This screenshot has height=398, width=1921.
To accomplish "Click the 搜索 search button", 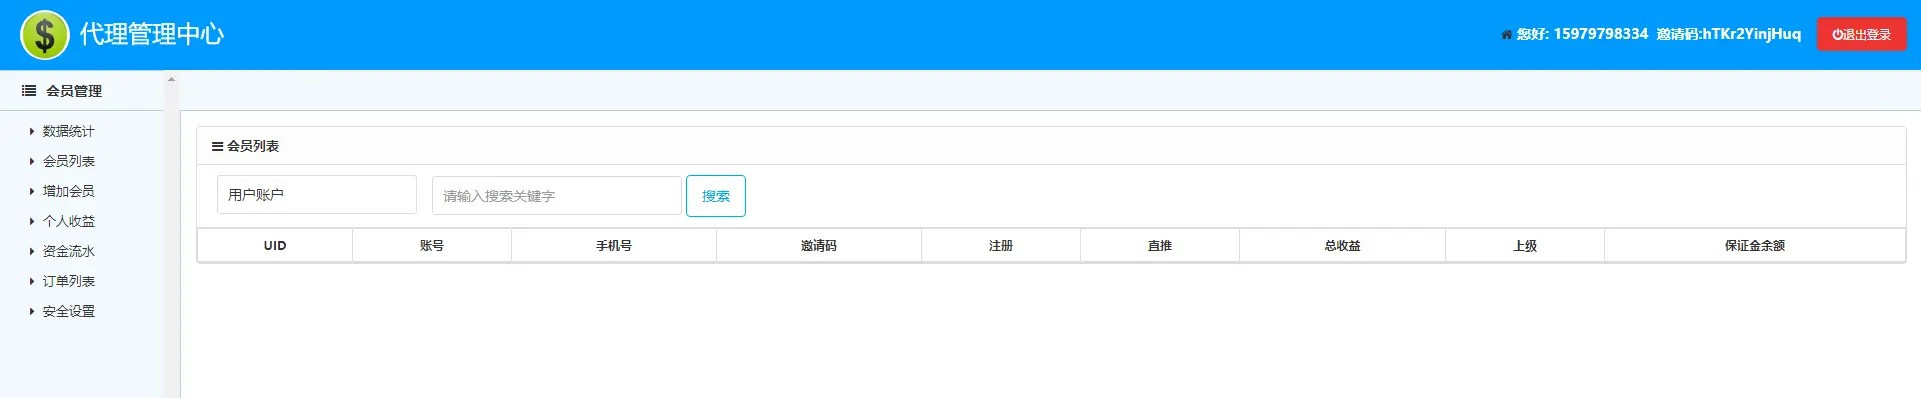I will tap(716, 196).
